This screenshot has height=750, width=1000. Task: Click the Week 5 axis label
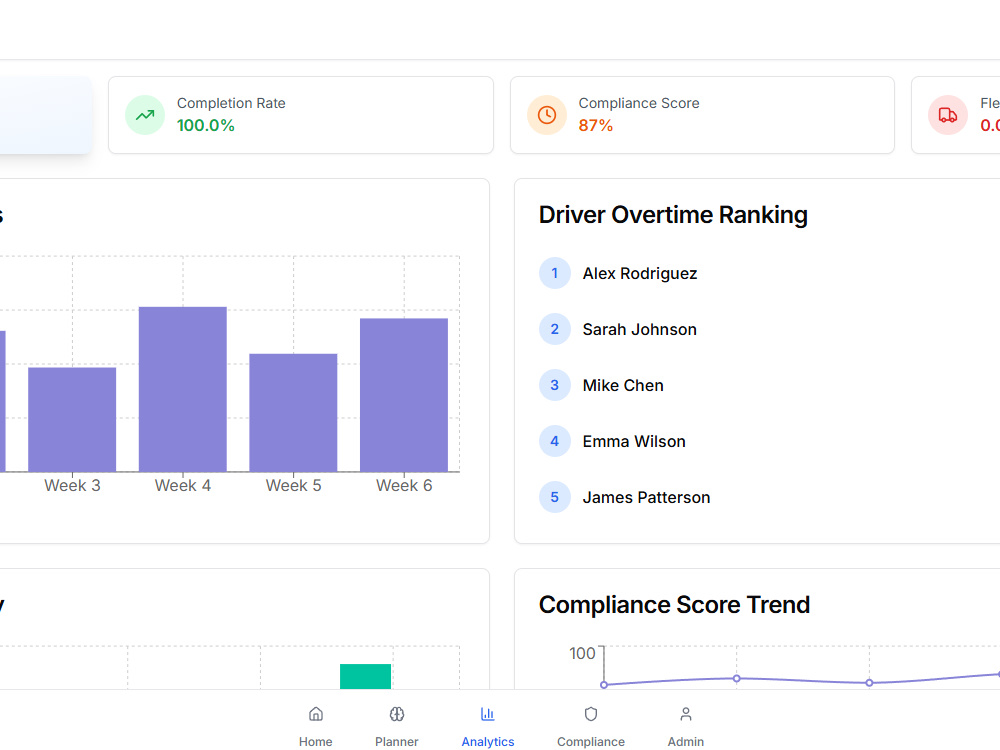293,485
